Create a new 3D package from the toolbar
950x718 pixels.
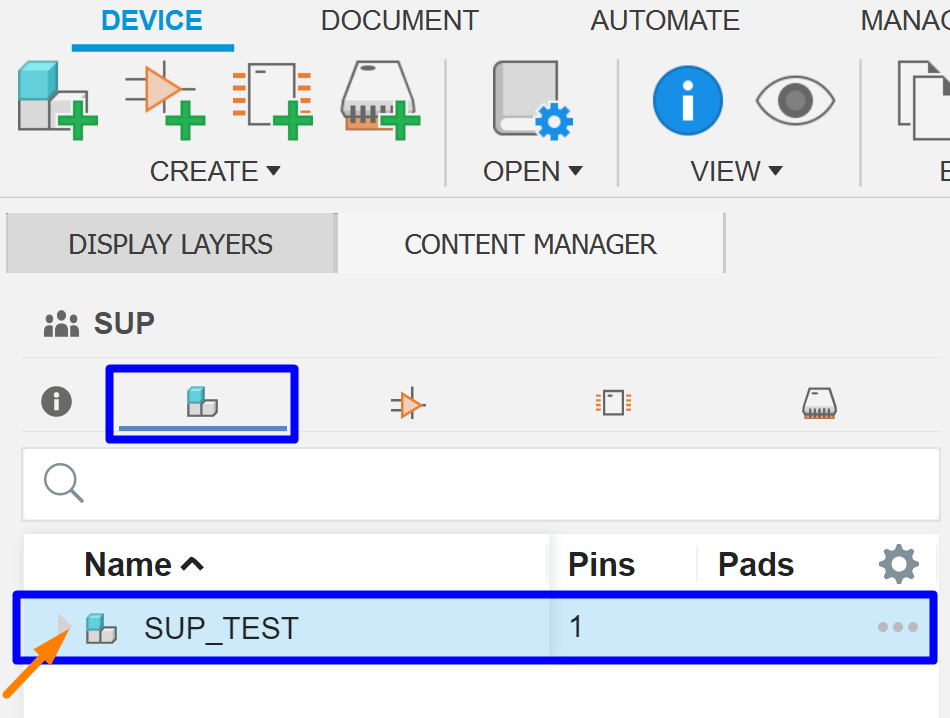pos(380,97)
